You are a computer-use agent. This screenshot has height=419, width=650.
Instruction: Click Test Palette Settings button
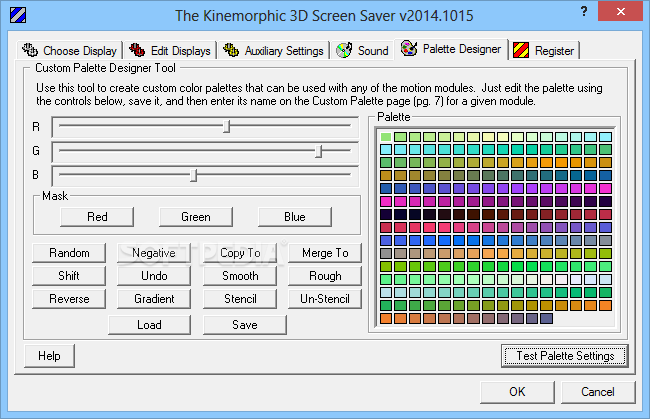565,356
